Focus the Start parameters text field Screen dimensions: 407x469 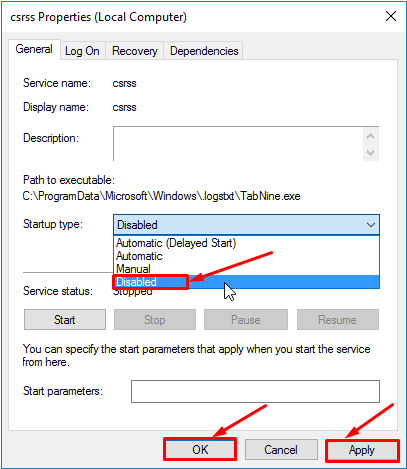coord(255,391)
